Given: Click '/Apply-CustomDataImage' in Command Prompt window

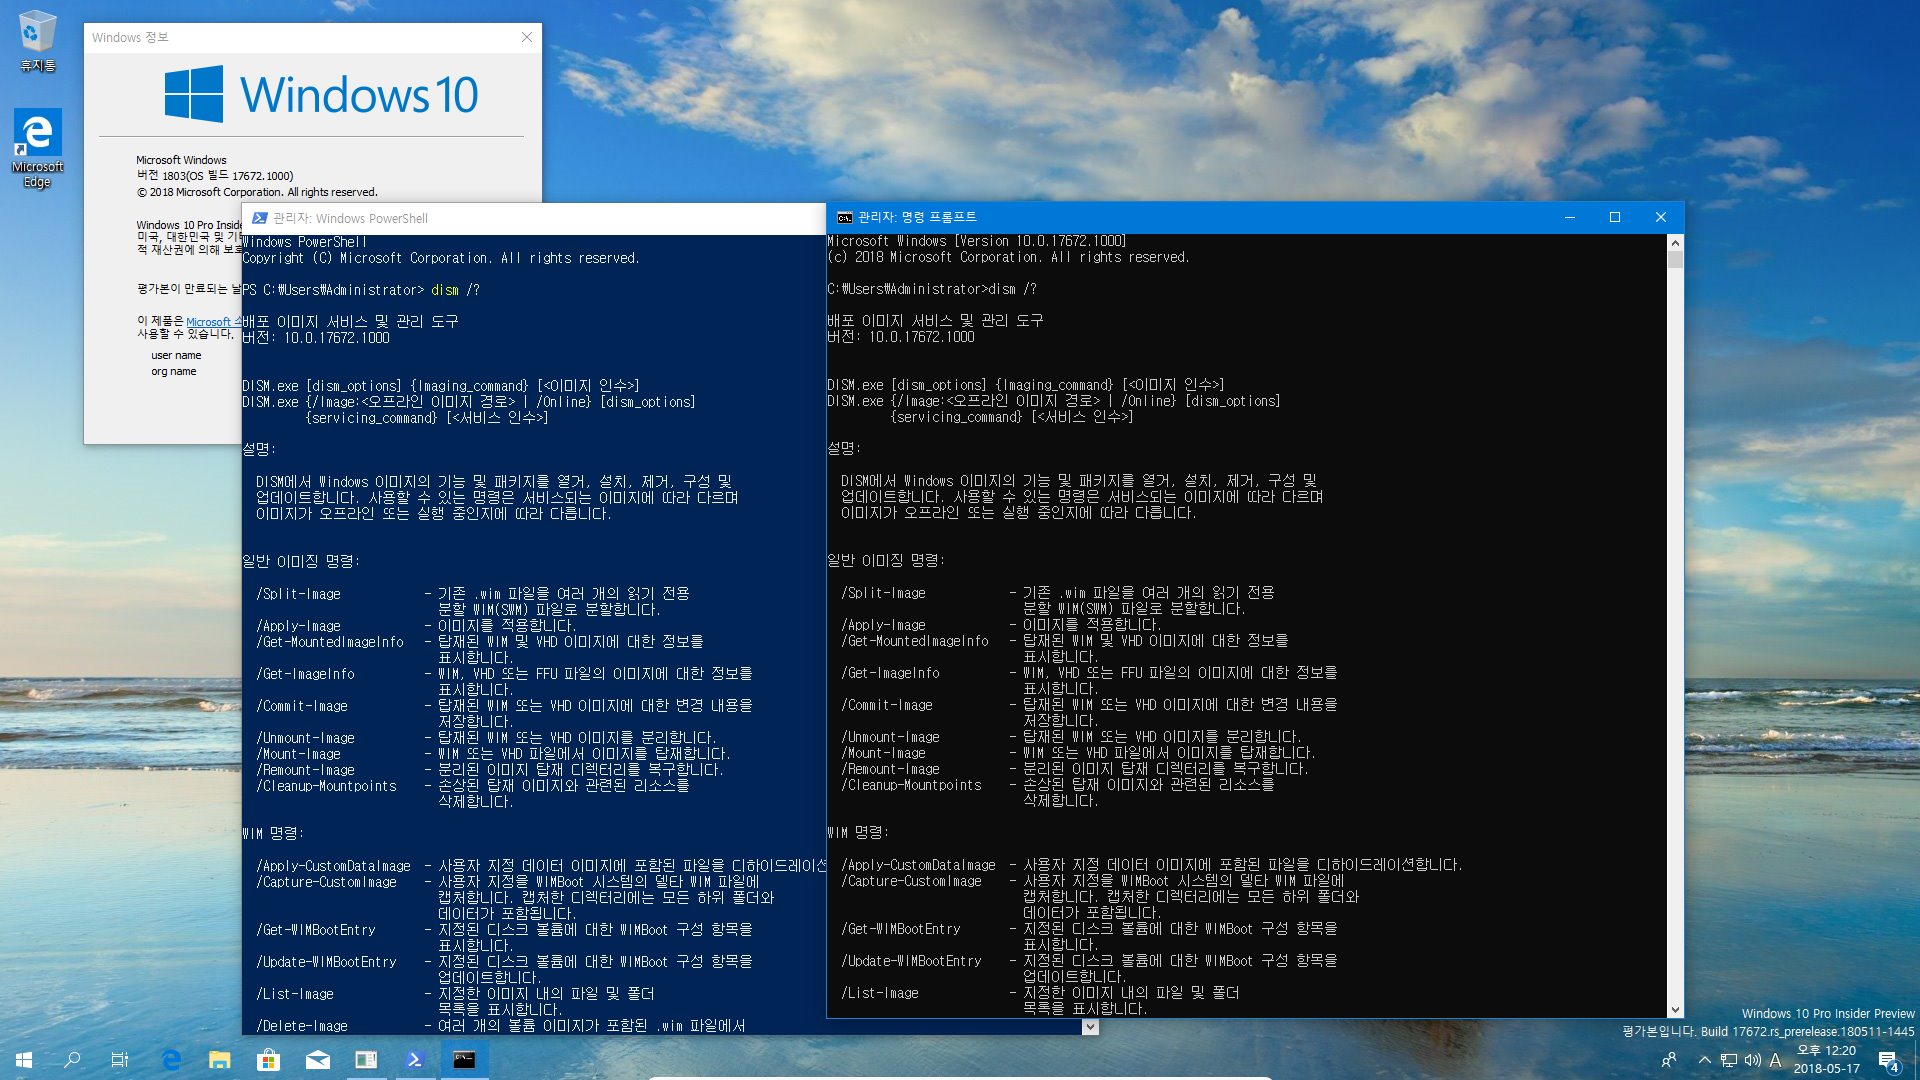Looking at the screenshot, I should (918, 865).
